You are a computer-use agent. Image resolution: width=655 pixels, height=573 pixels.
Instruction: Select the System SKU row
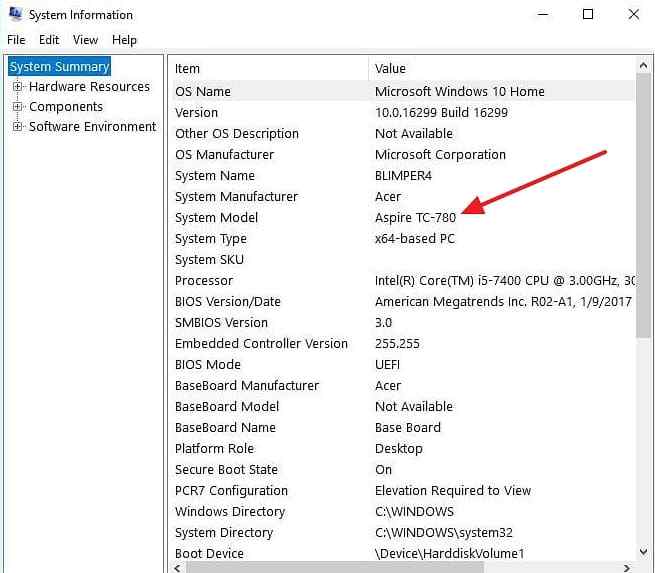click(403, 260)
